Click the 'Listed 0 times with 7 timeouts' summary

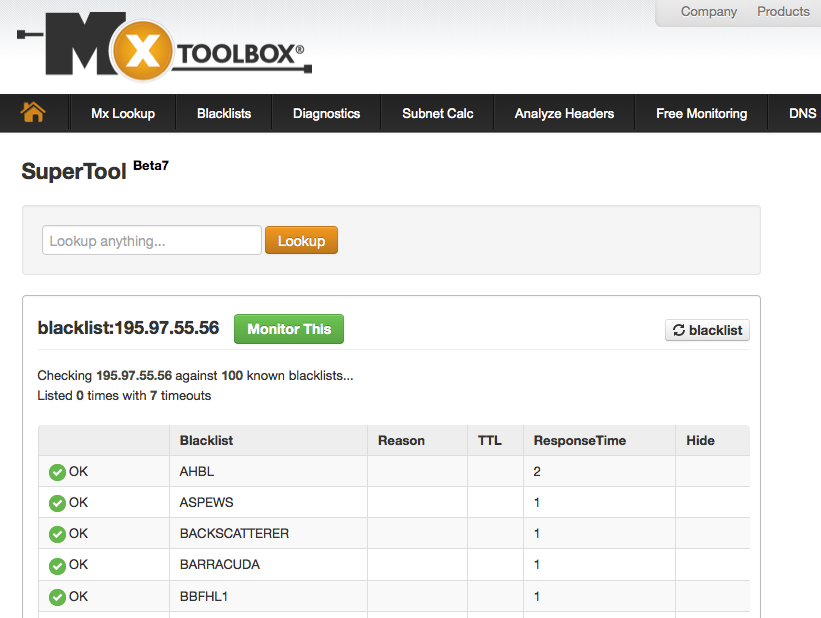point(124,395)
